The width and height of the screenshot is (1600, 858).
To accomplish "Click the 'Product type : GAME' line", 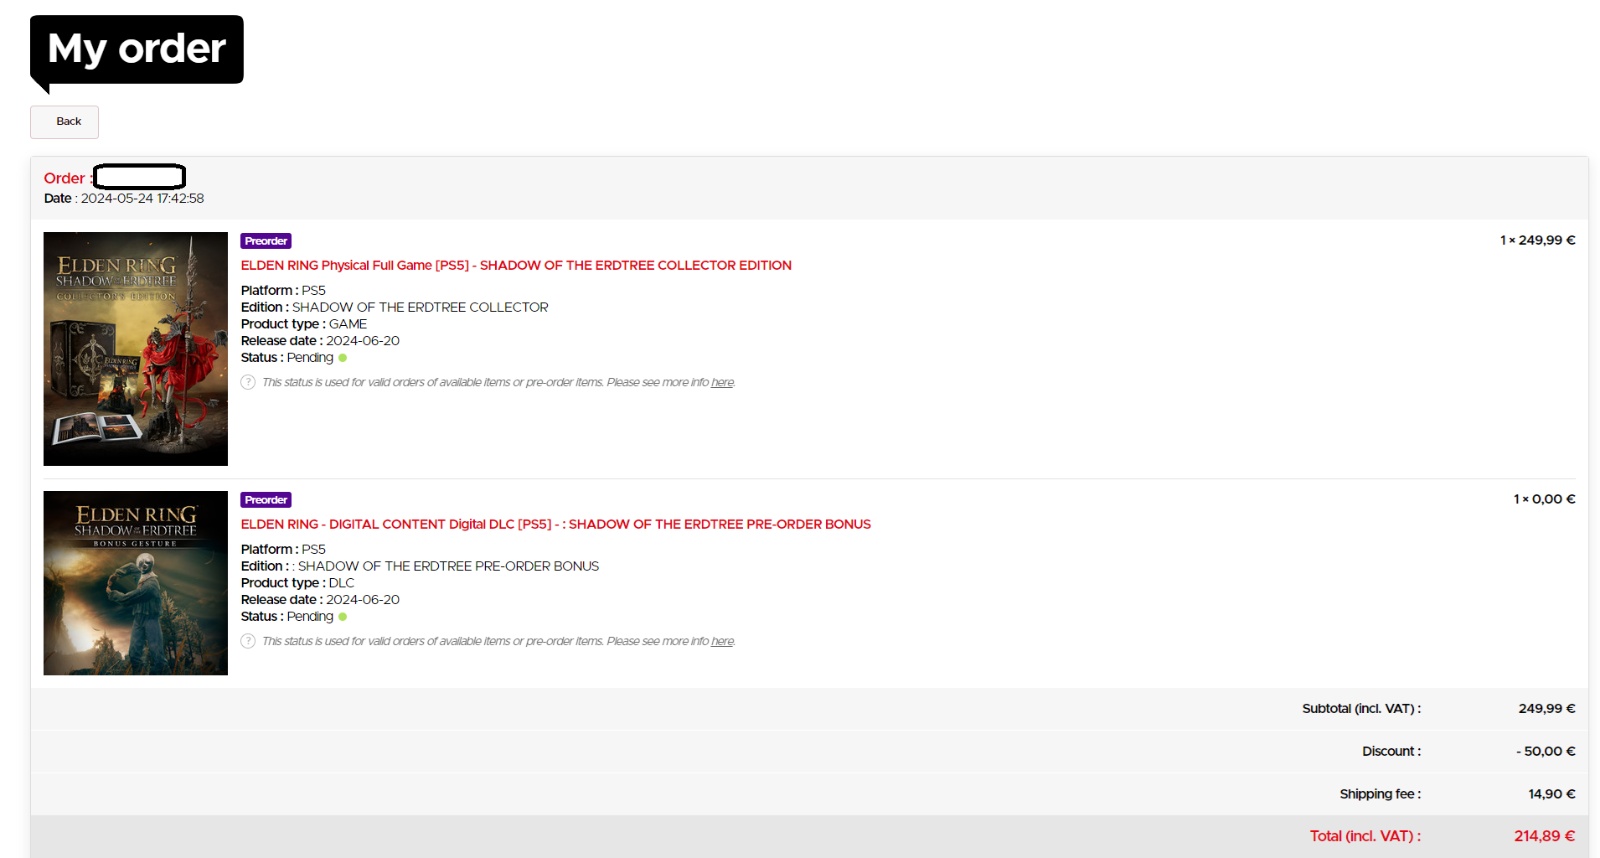I will (x=304, y=324).
